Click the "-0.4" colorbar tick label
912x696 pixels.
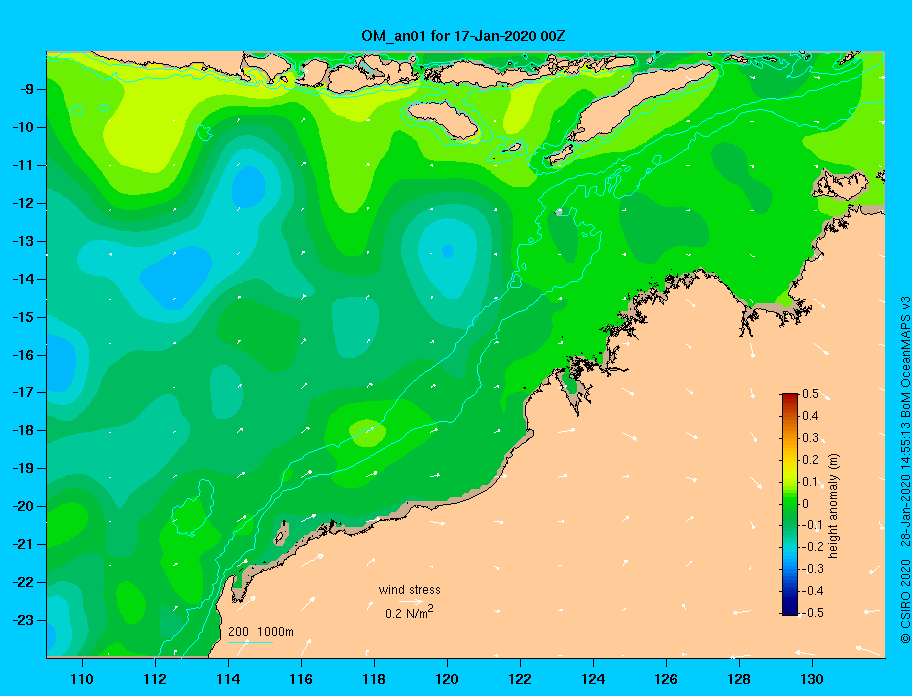[813, 591]
